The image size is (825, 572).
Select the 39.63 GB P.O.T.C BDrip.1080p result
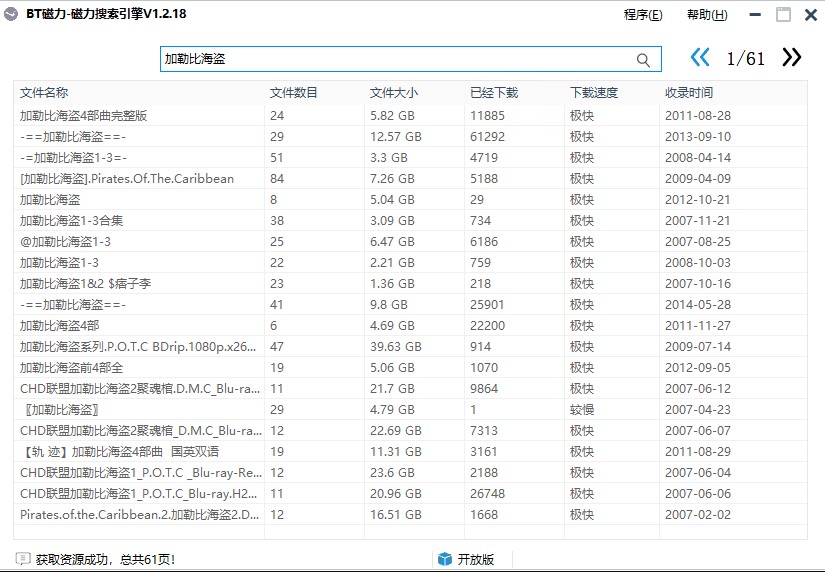138,347
